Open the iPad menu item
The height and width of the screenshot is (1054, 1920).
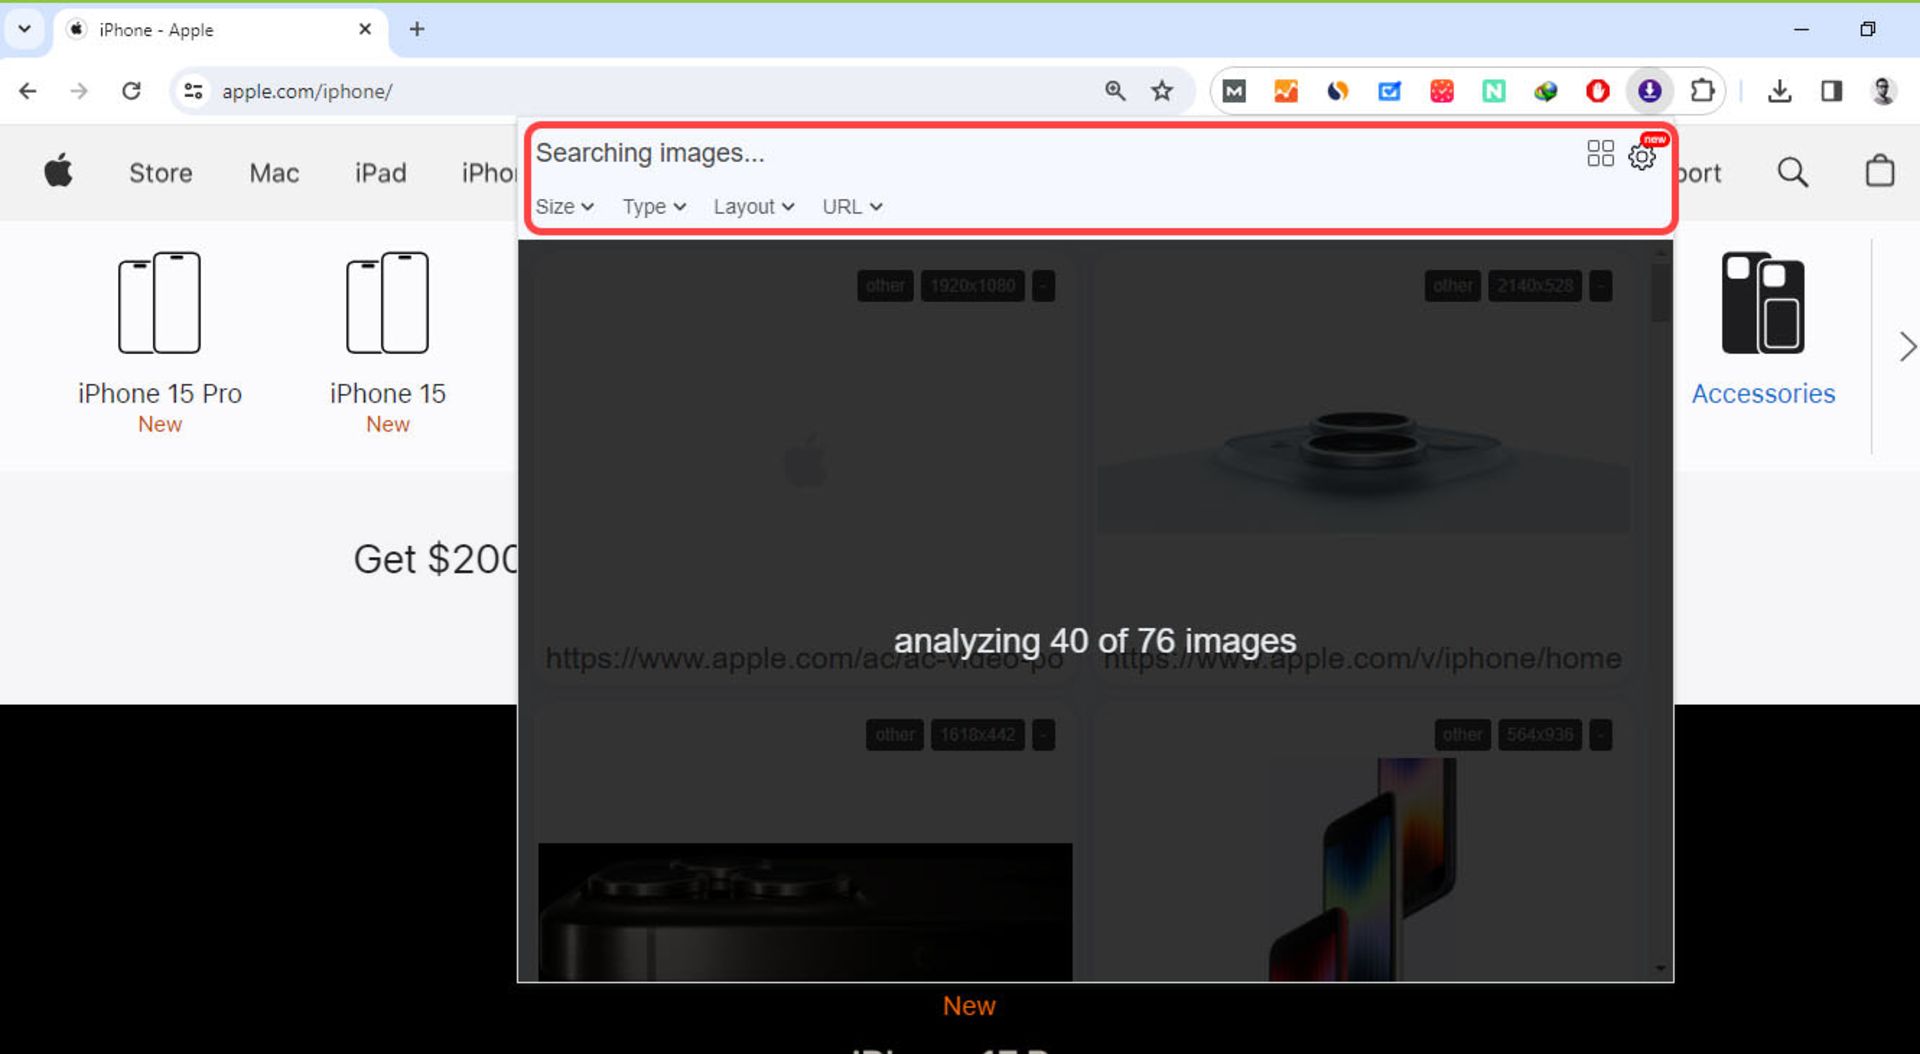coord(380,173)
